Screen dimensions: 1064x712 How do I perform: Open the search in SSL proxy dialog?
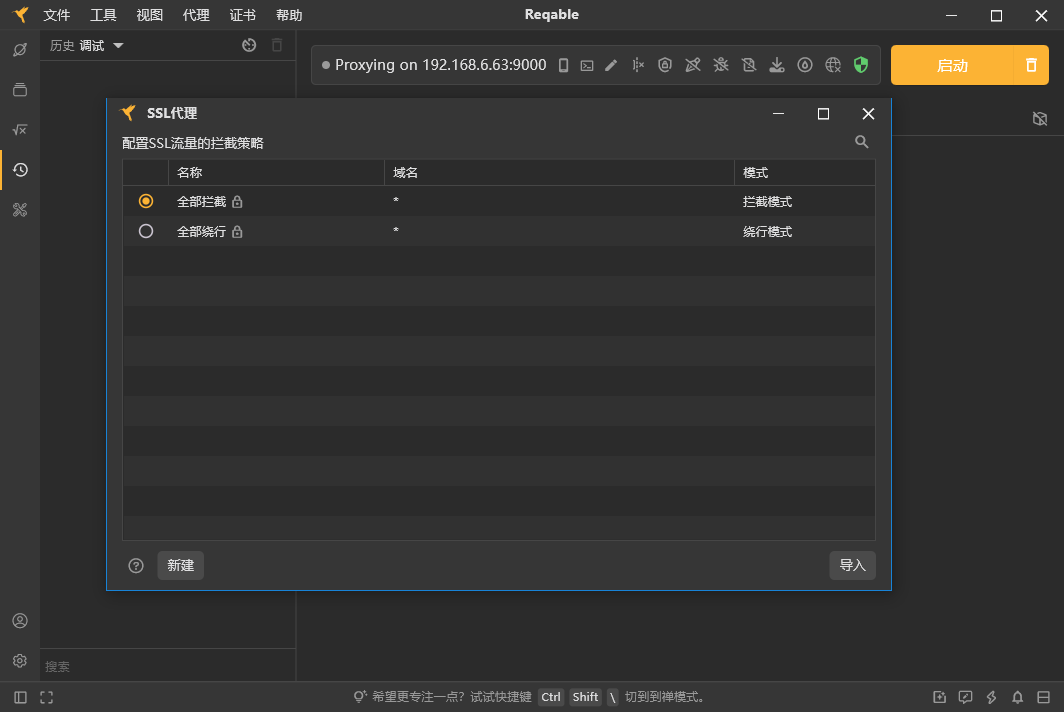(x=862, y=142)
